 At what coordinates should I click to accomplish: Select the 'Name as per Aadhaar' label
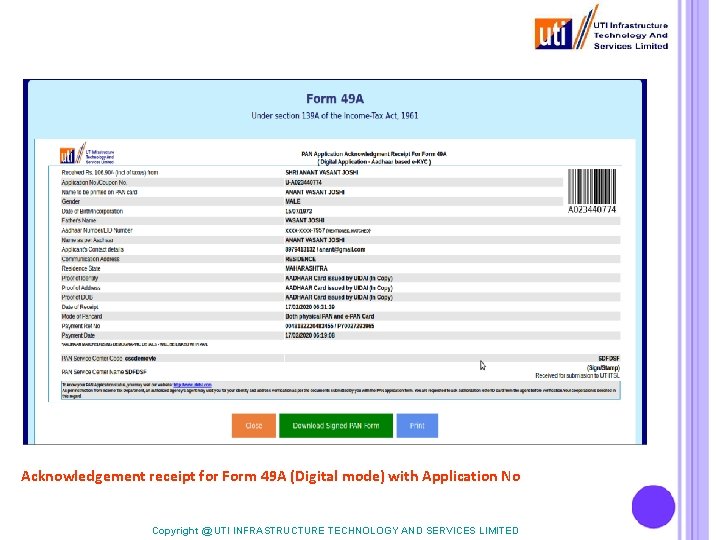(x=87, y=240)
